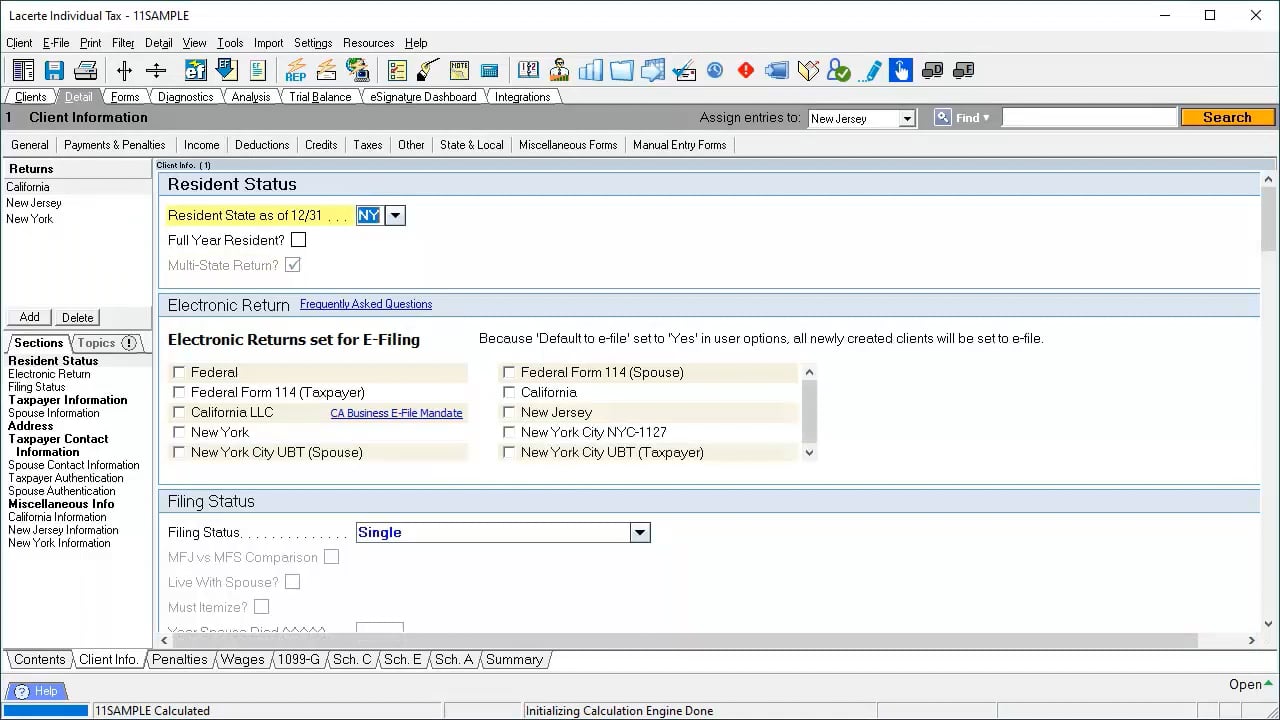The width and height of the screenshot is (1280, 720).
Task: Click the user with green checkmark icon
Action: pyautogui.click(x=838, y=70)
